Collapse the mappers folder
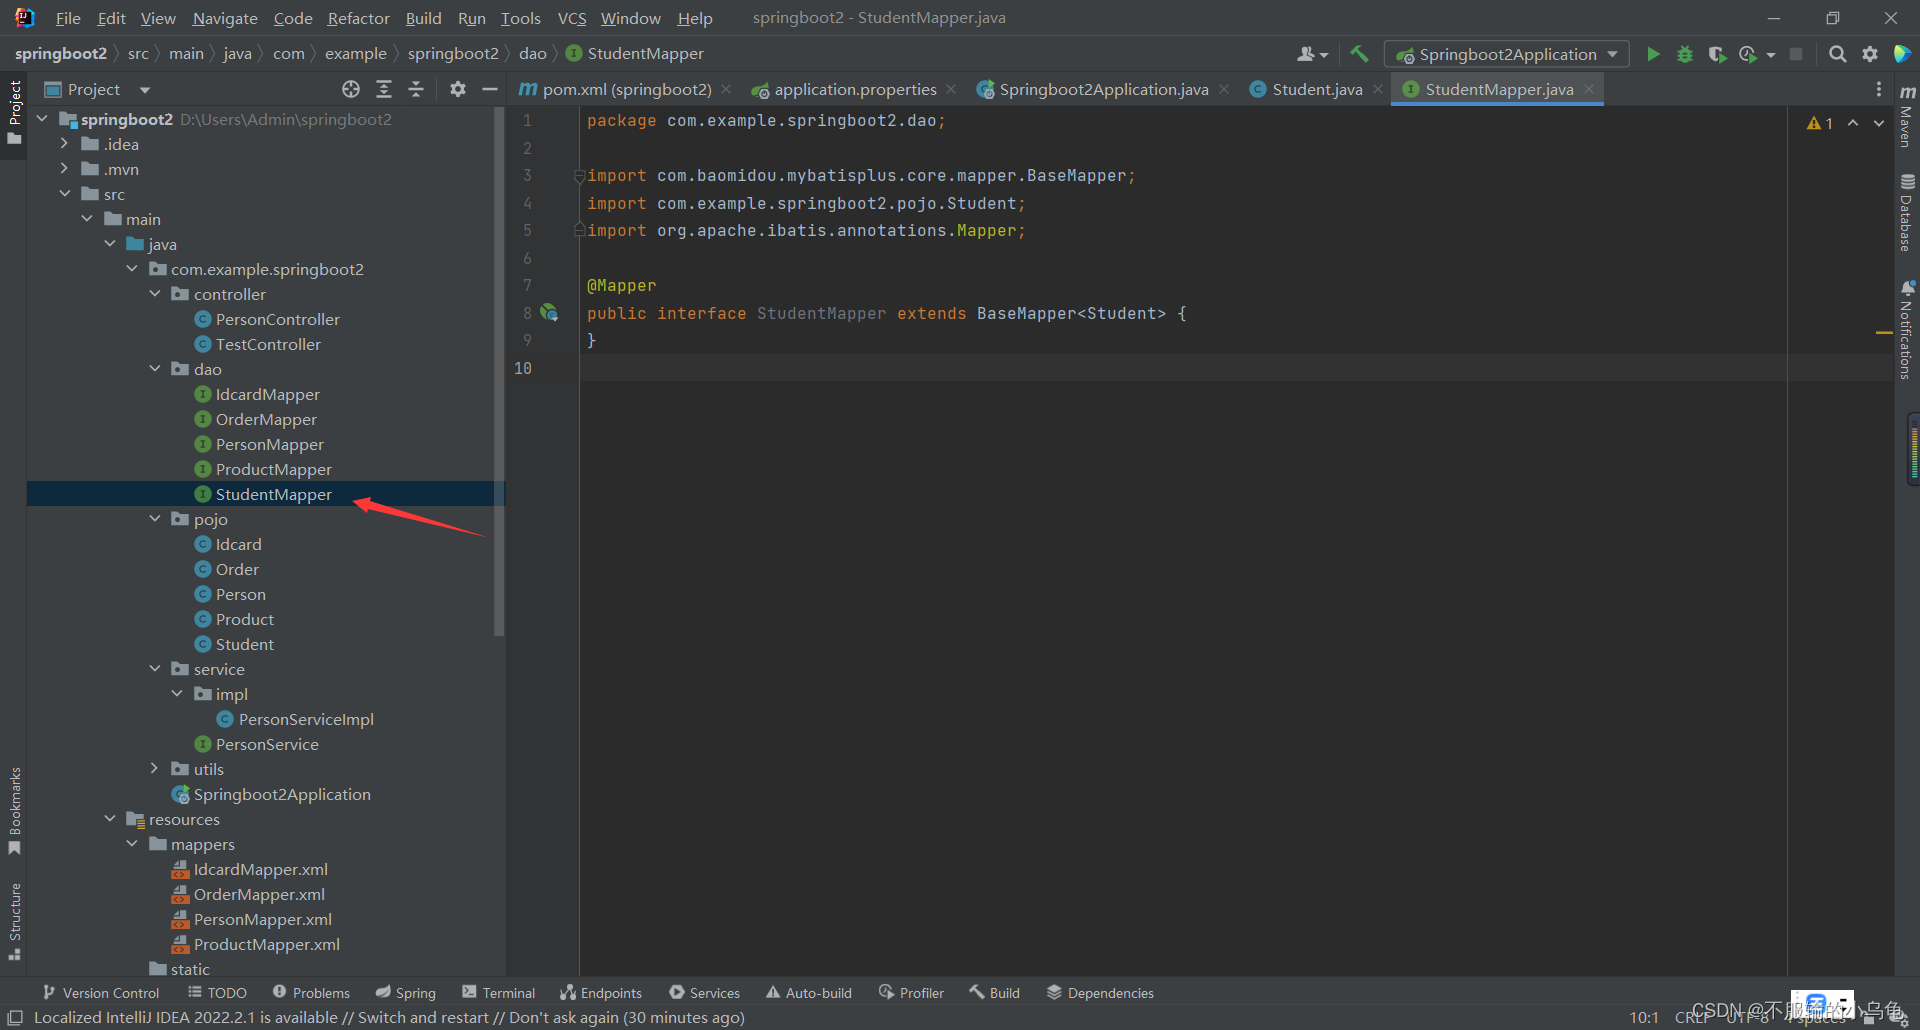The height and width of the screenshot is (1030, 1920). (132, 844)
